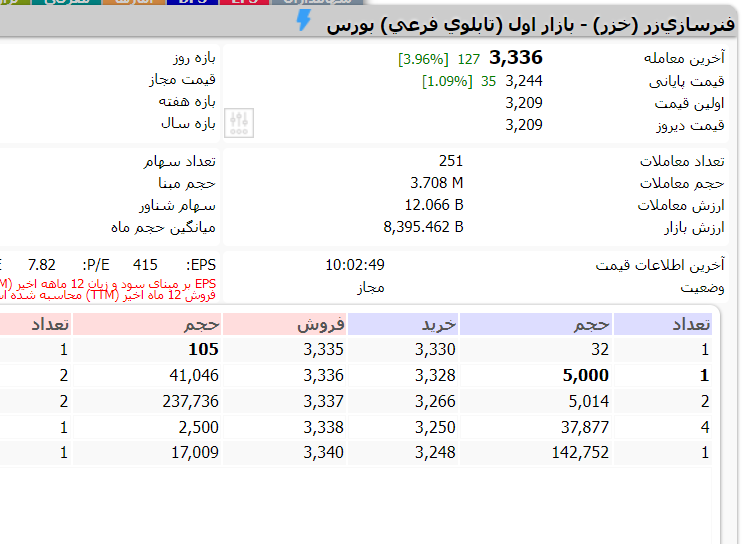752x544 pixels.
Task: Select last trade price 3,336
Action: point(516,58)
